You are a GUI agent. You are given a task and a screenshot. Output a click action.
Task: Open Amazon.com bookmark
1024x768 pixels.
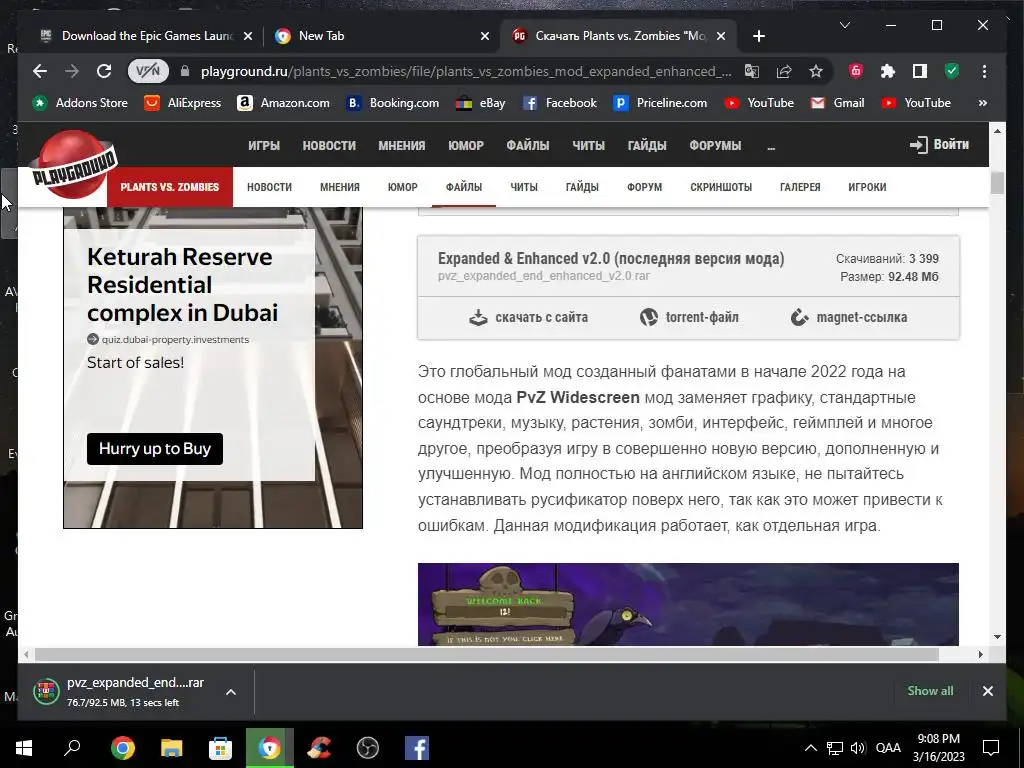click(x=283, y=103)
